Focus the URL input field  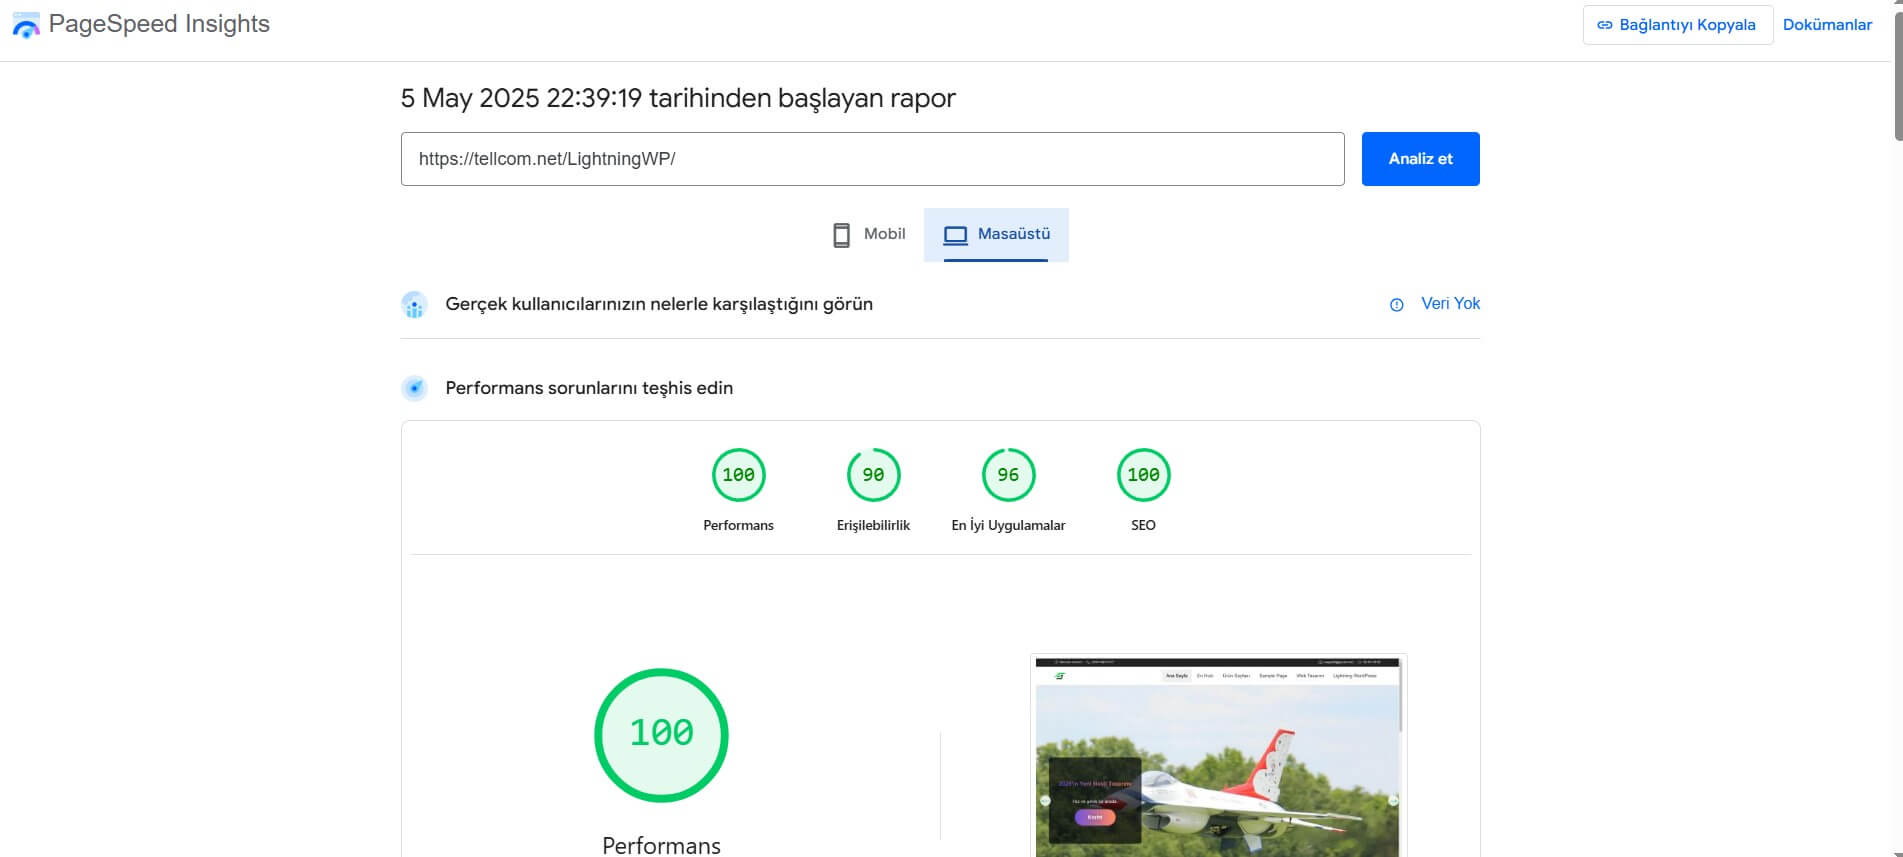pos(872,159)
